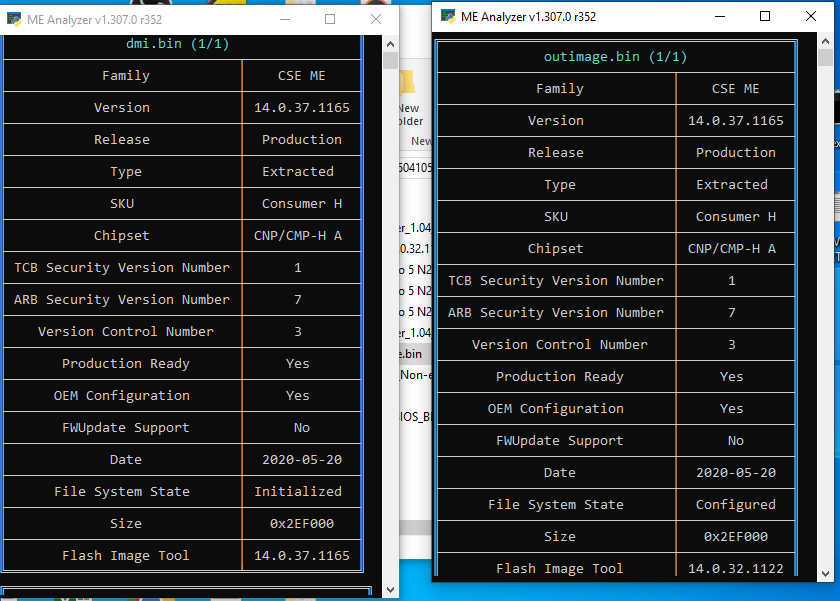Click Family value CSE ME in right window
Screen dimensions: 840x601
(x=736, y=88)
